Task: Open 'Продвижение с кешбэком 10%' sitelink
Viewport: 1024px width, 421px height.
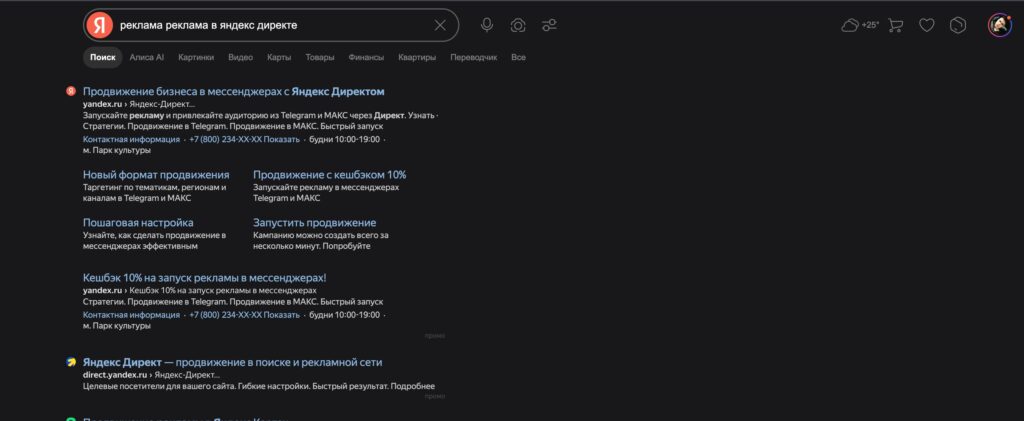Action: tap(330, 175)
